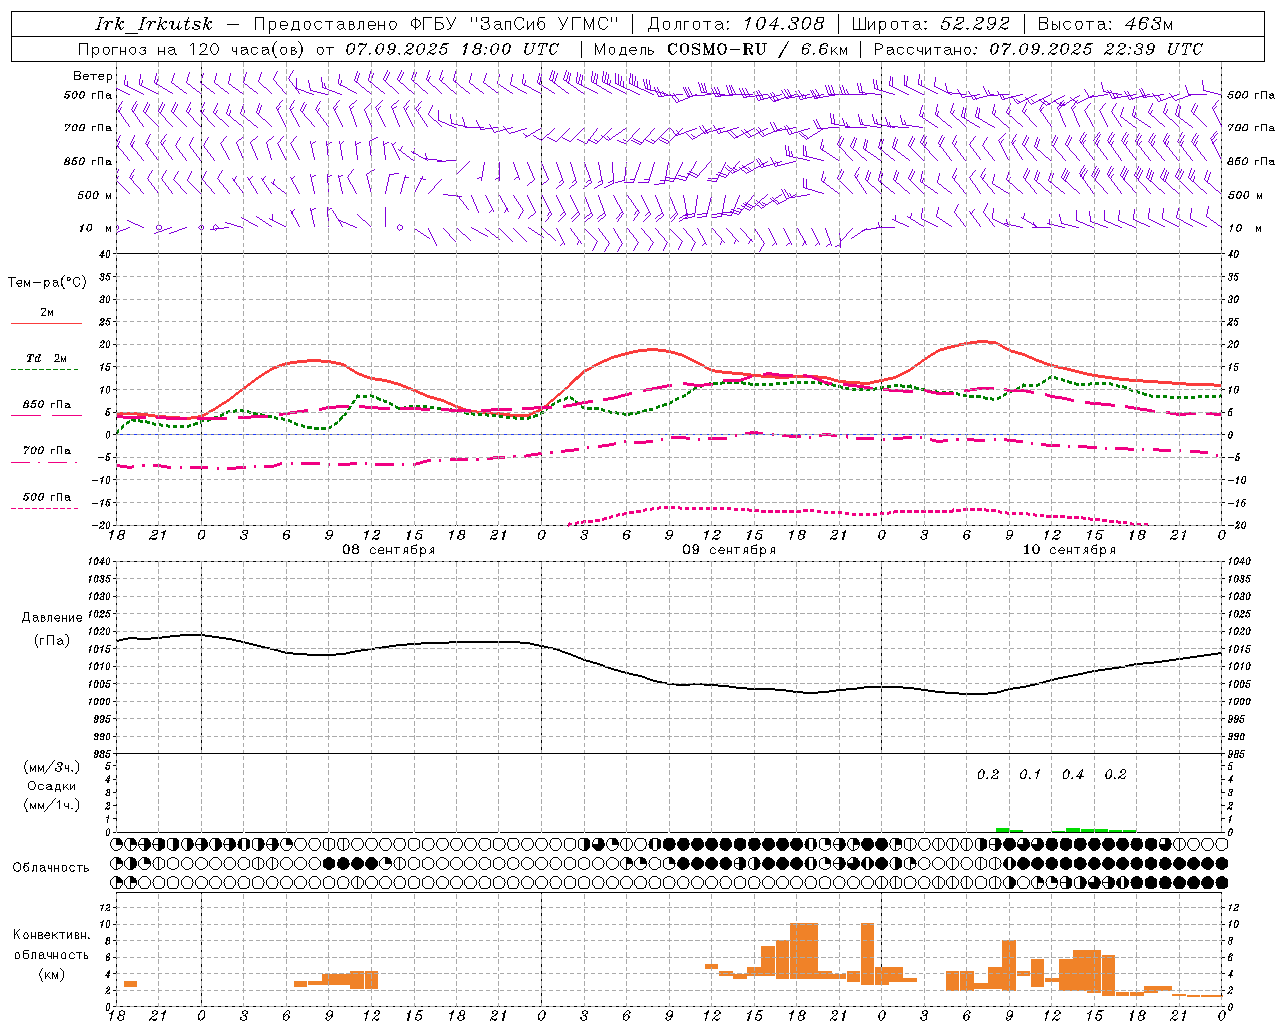Click the '0.4' precipitation amount value
Viewport: 1280px width, 1024px height.
[1073, 774]
